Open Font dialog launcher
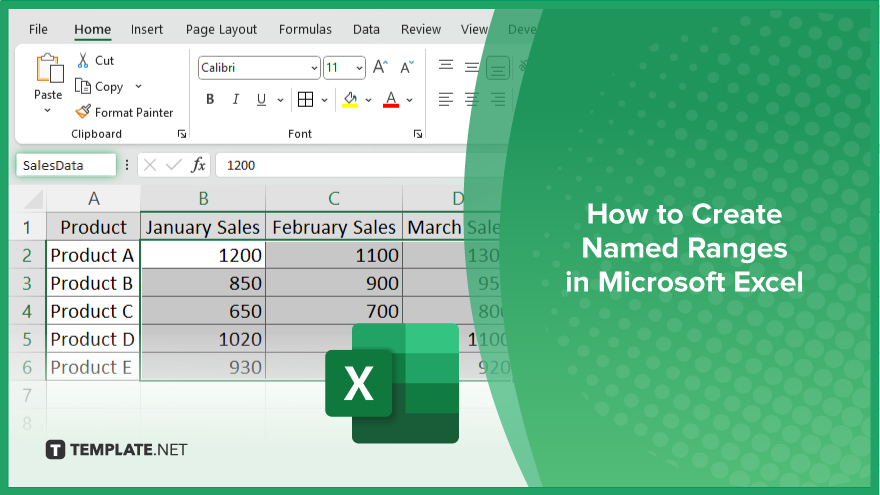The image size is (880, 495). tap(418, 134)
